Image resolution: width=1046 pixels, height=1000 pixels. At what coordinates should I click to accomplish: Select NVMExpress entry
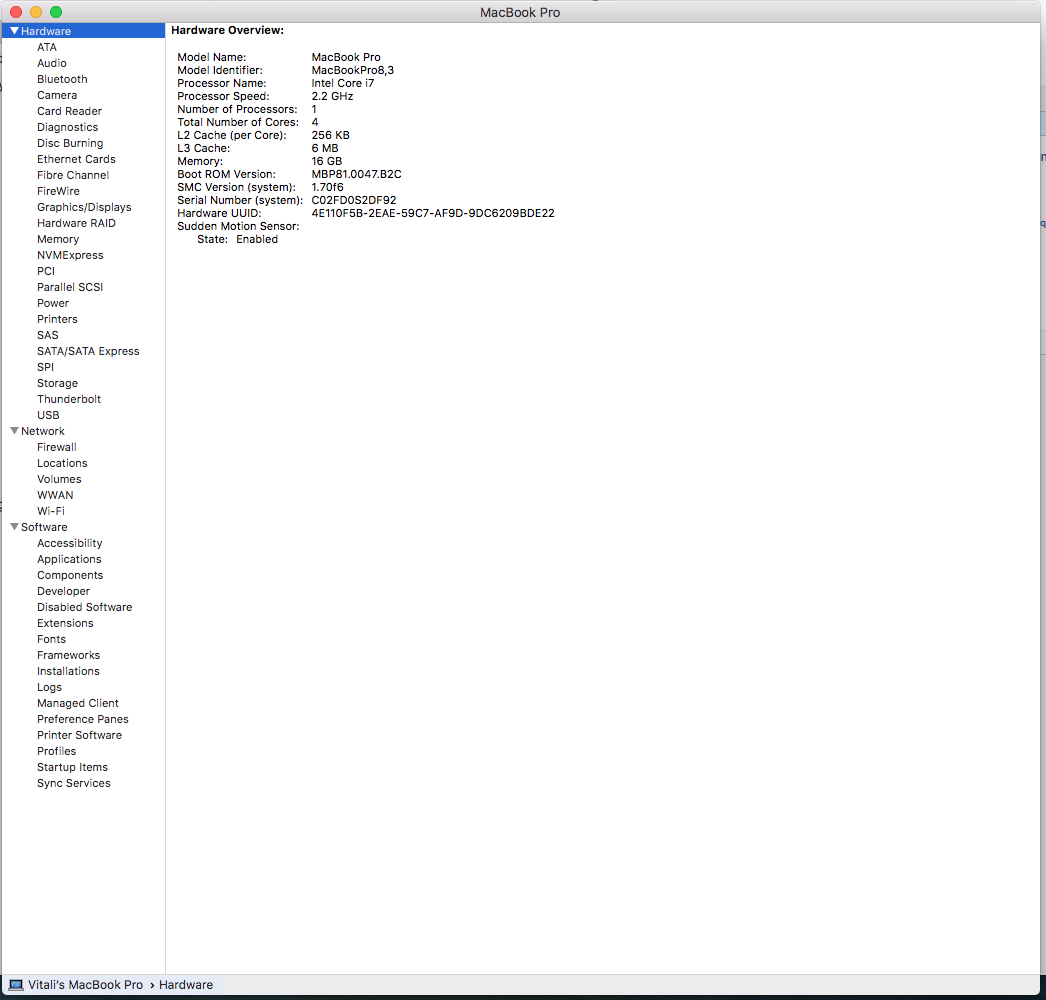(x=70, y=255)
